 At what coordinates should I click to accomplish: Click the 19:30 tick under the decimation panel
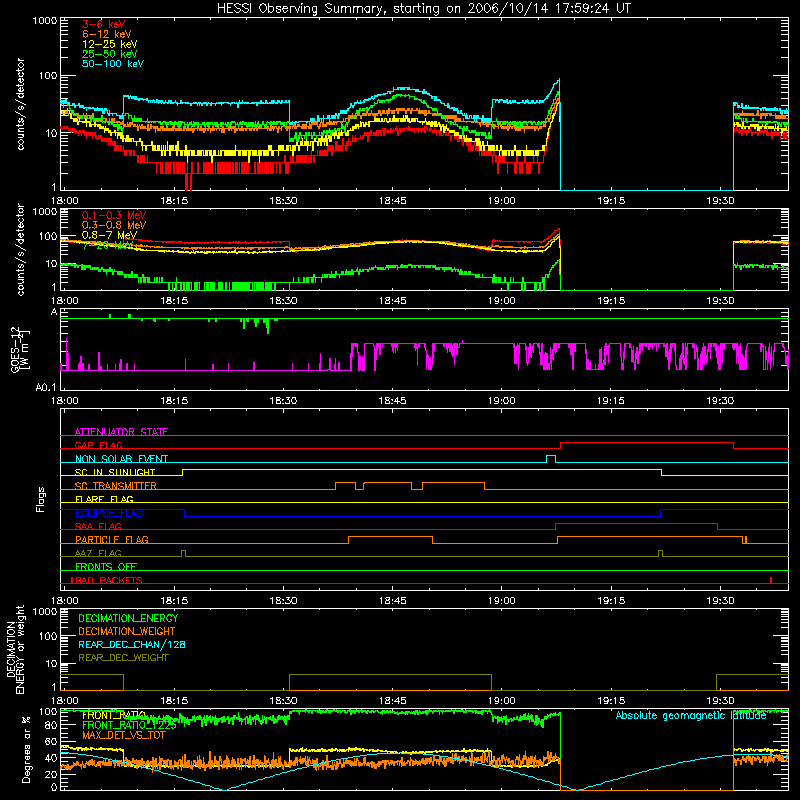[x=720, y=701]
